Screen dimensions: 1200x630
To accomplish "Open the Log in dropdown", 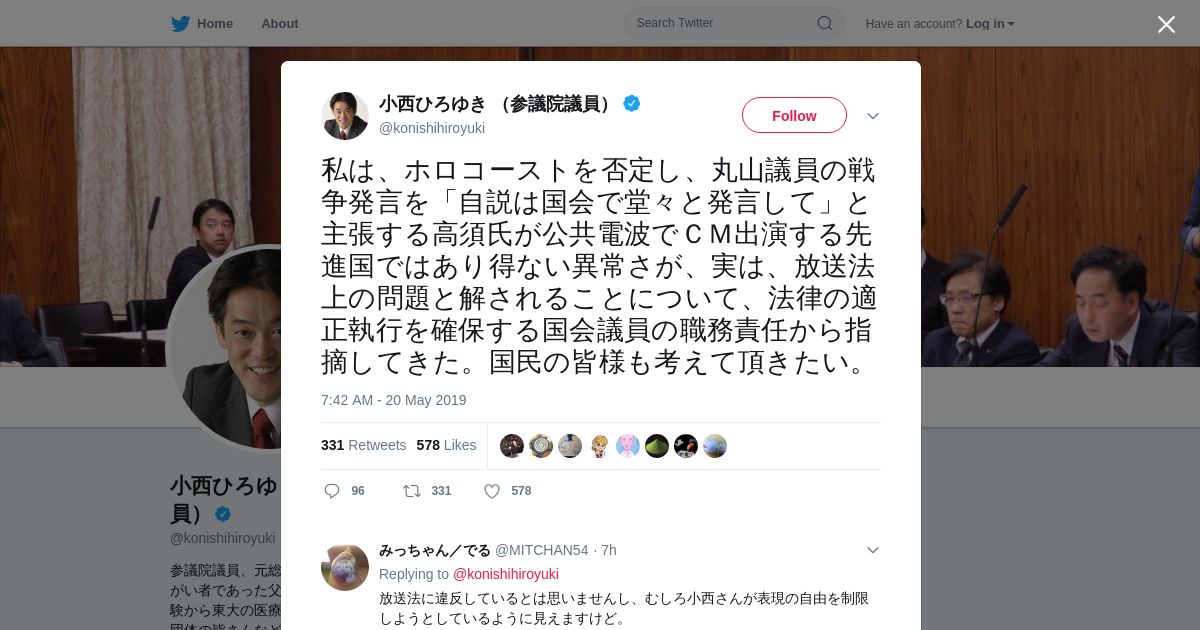I will point(990,23).
